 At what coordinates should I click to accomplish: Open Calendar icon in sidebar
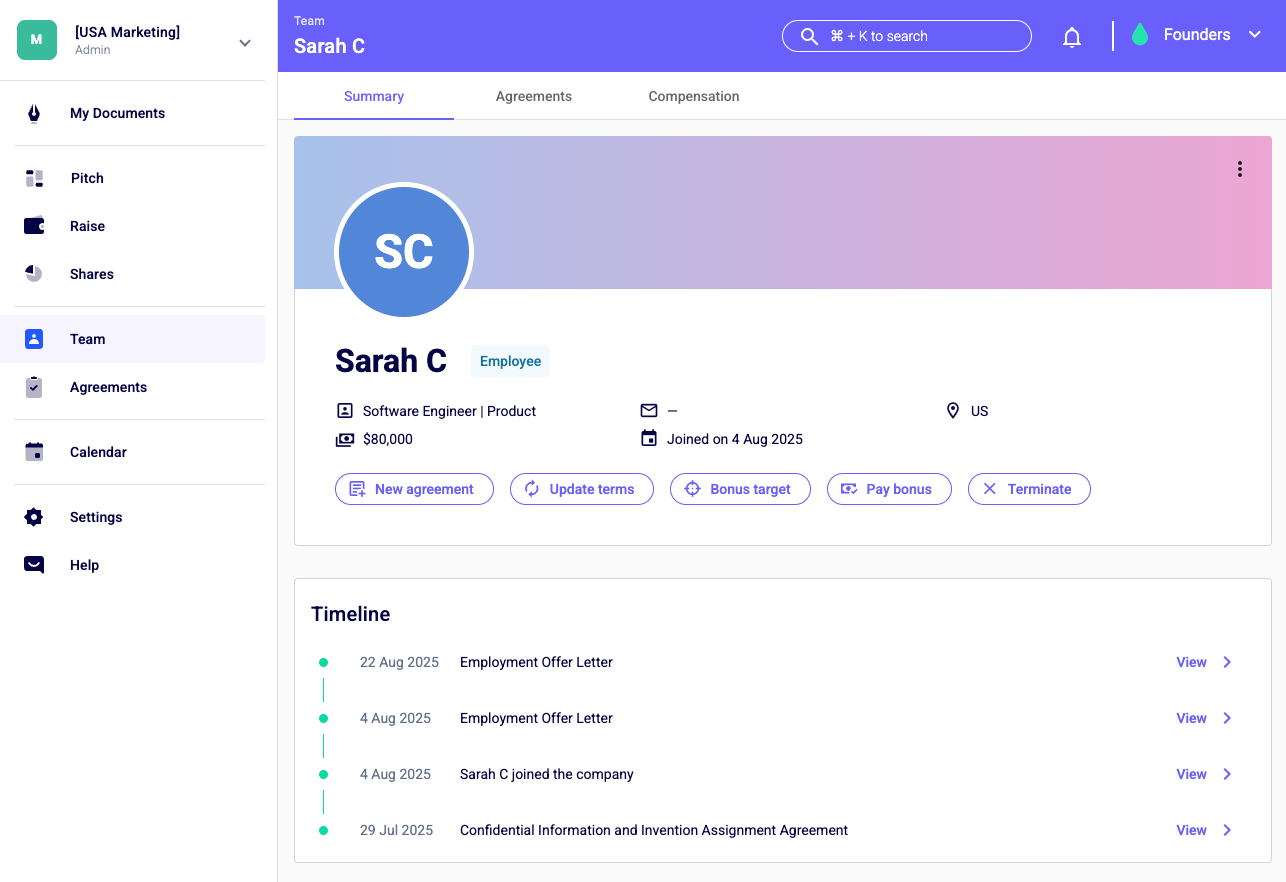tap(34, 452)
